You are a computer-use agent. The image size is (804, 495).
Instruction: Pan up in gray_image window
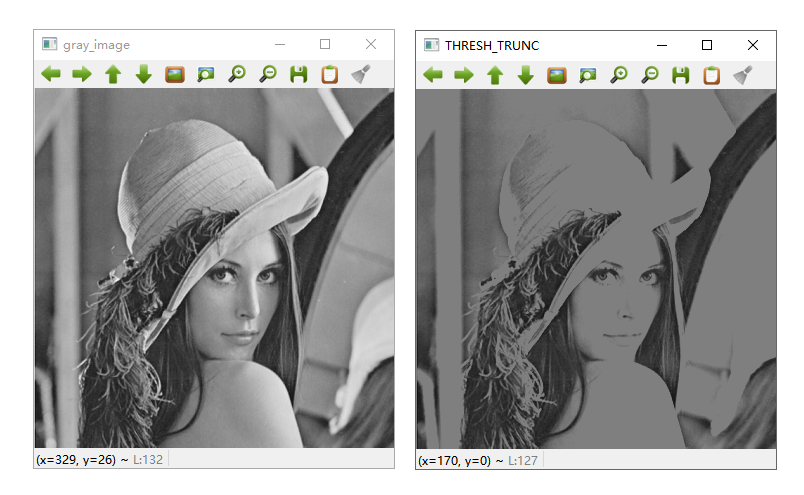point(113,74)
